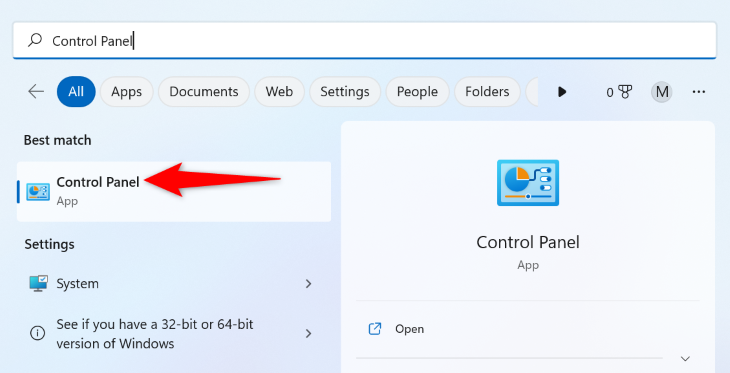Switch to the Settings filter

(345, 92)
